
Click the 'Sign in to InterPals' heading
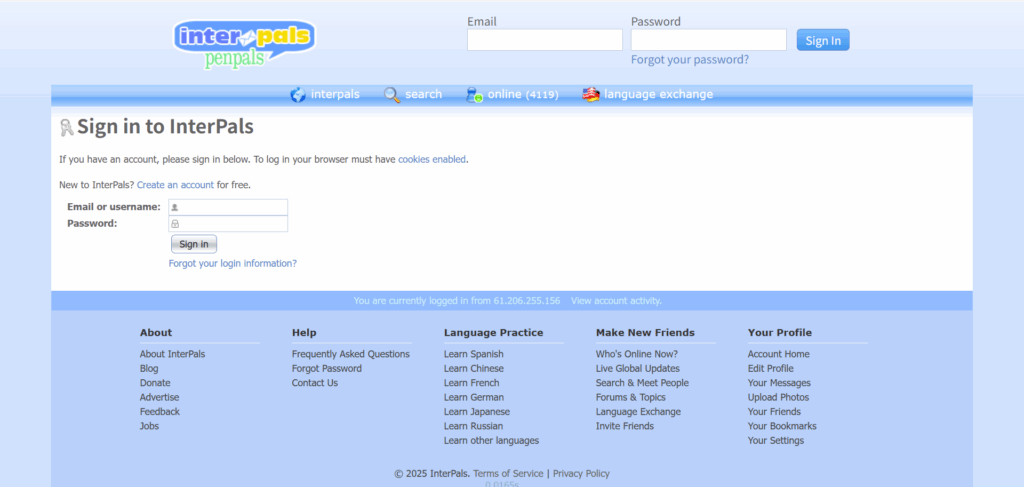coord(165,127)
